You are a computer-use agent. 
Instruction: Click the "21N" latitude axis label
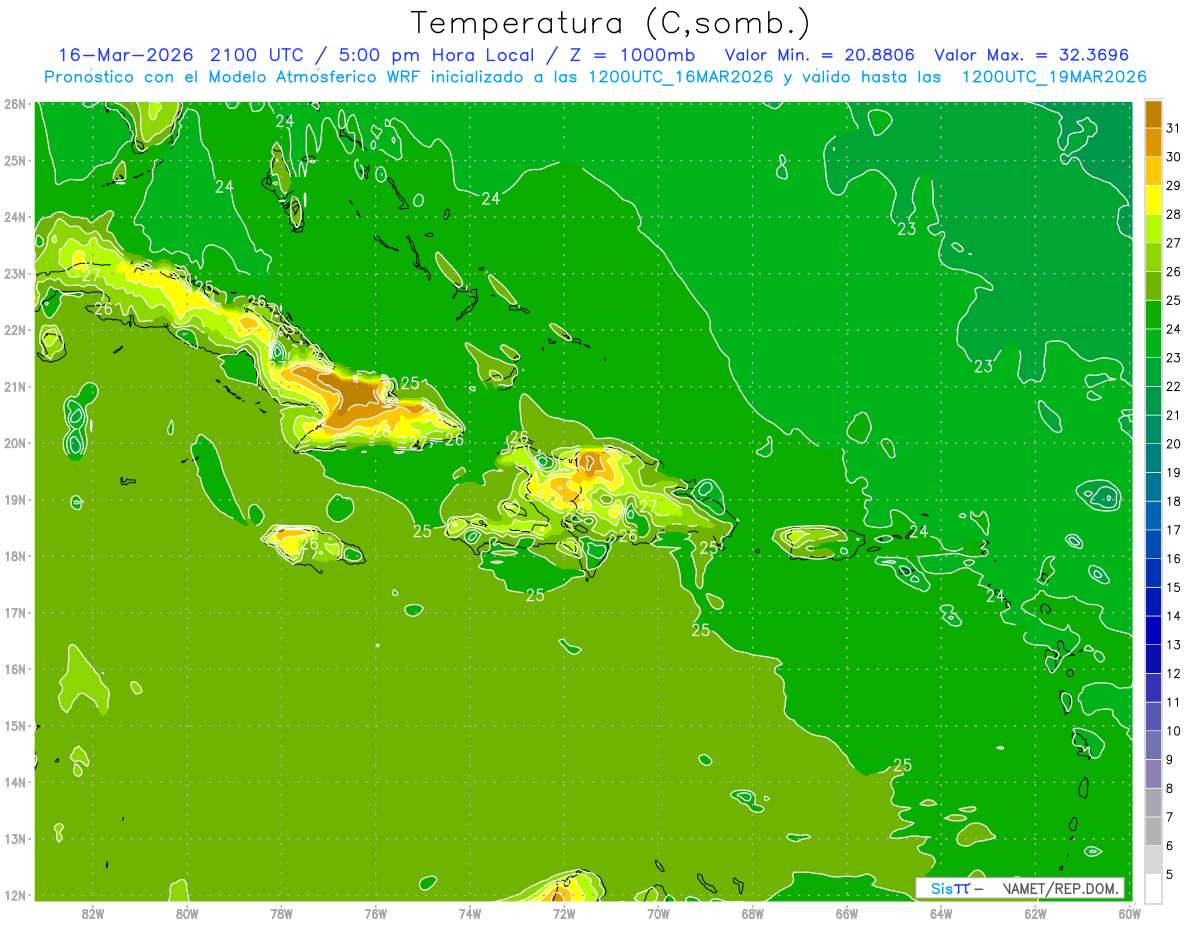pyautogui.click(x=15, y=386)
